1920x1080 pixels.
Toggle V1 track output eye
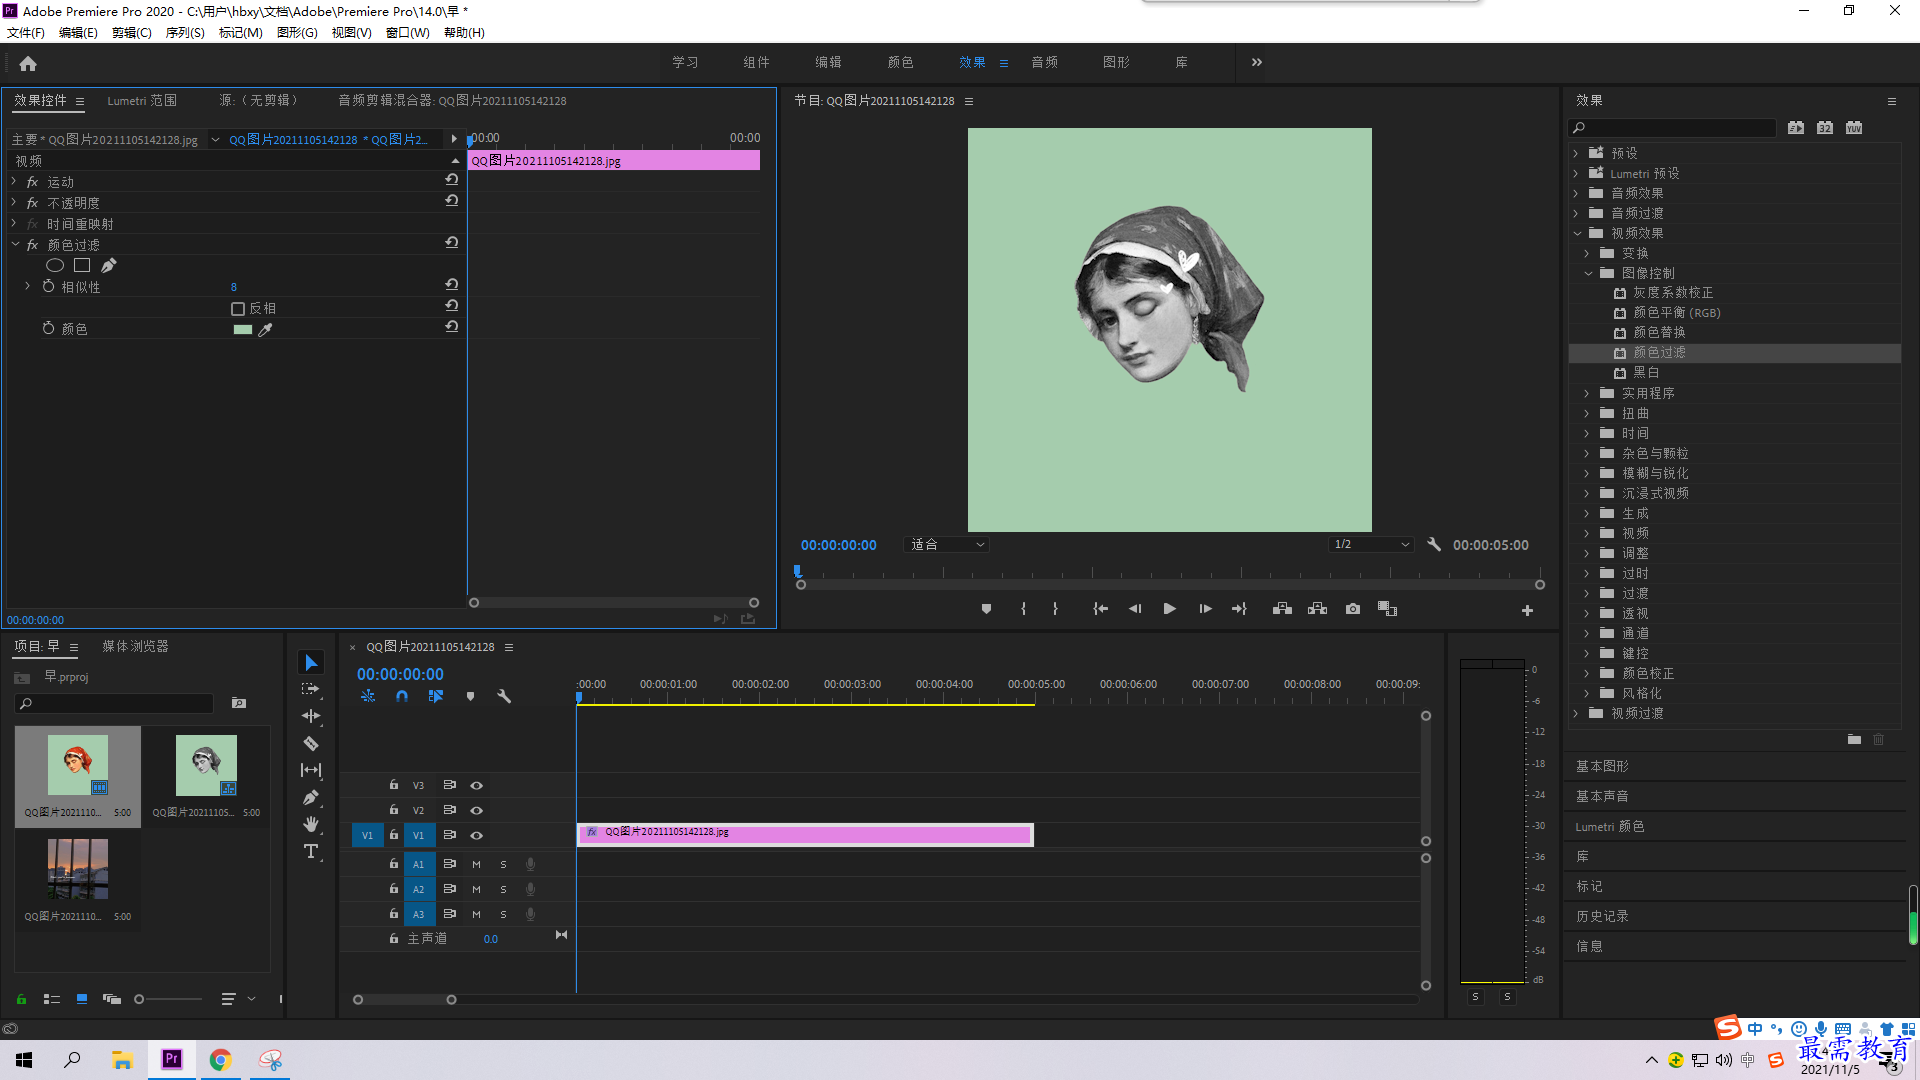[477, 835]
